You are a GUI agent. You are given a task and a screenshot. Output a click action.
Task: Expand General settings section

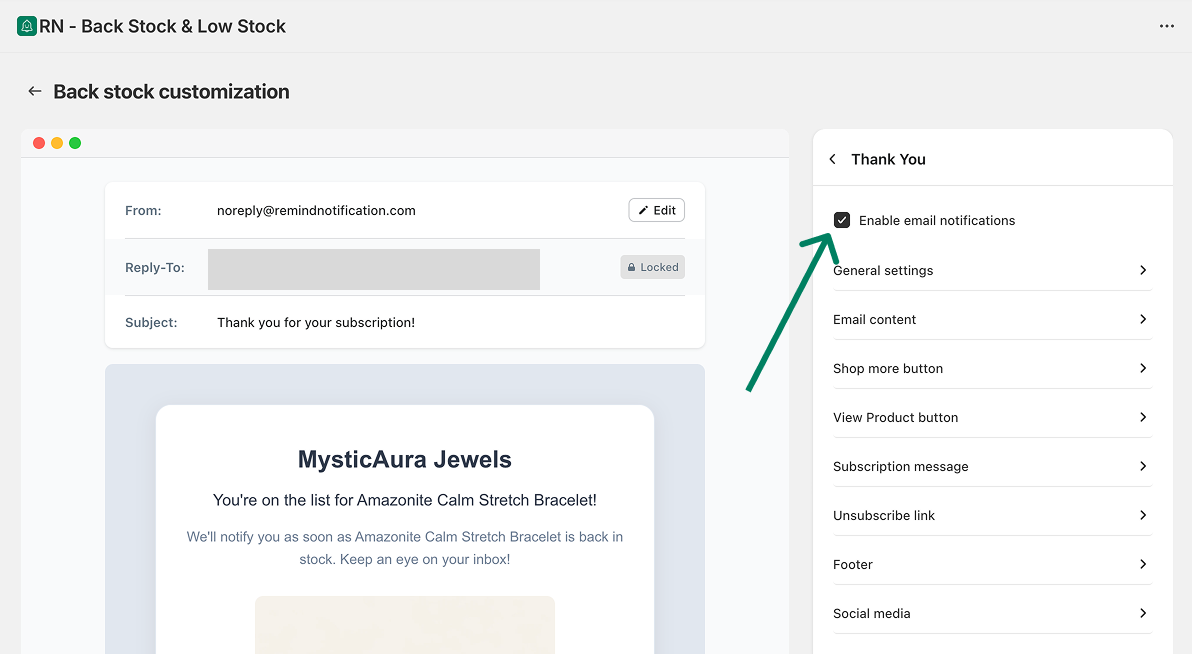(x=991, y=270)
